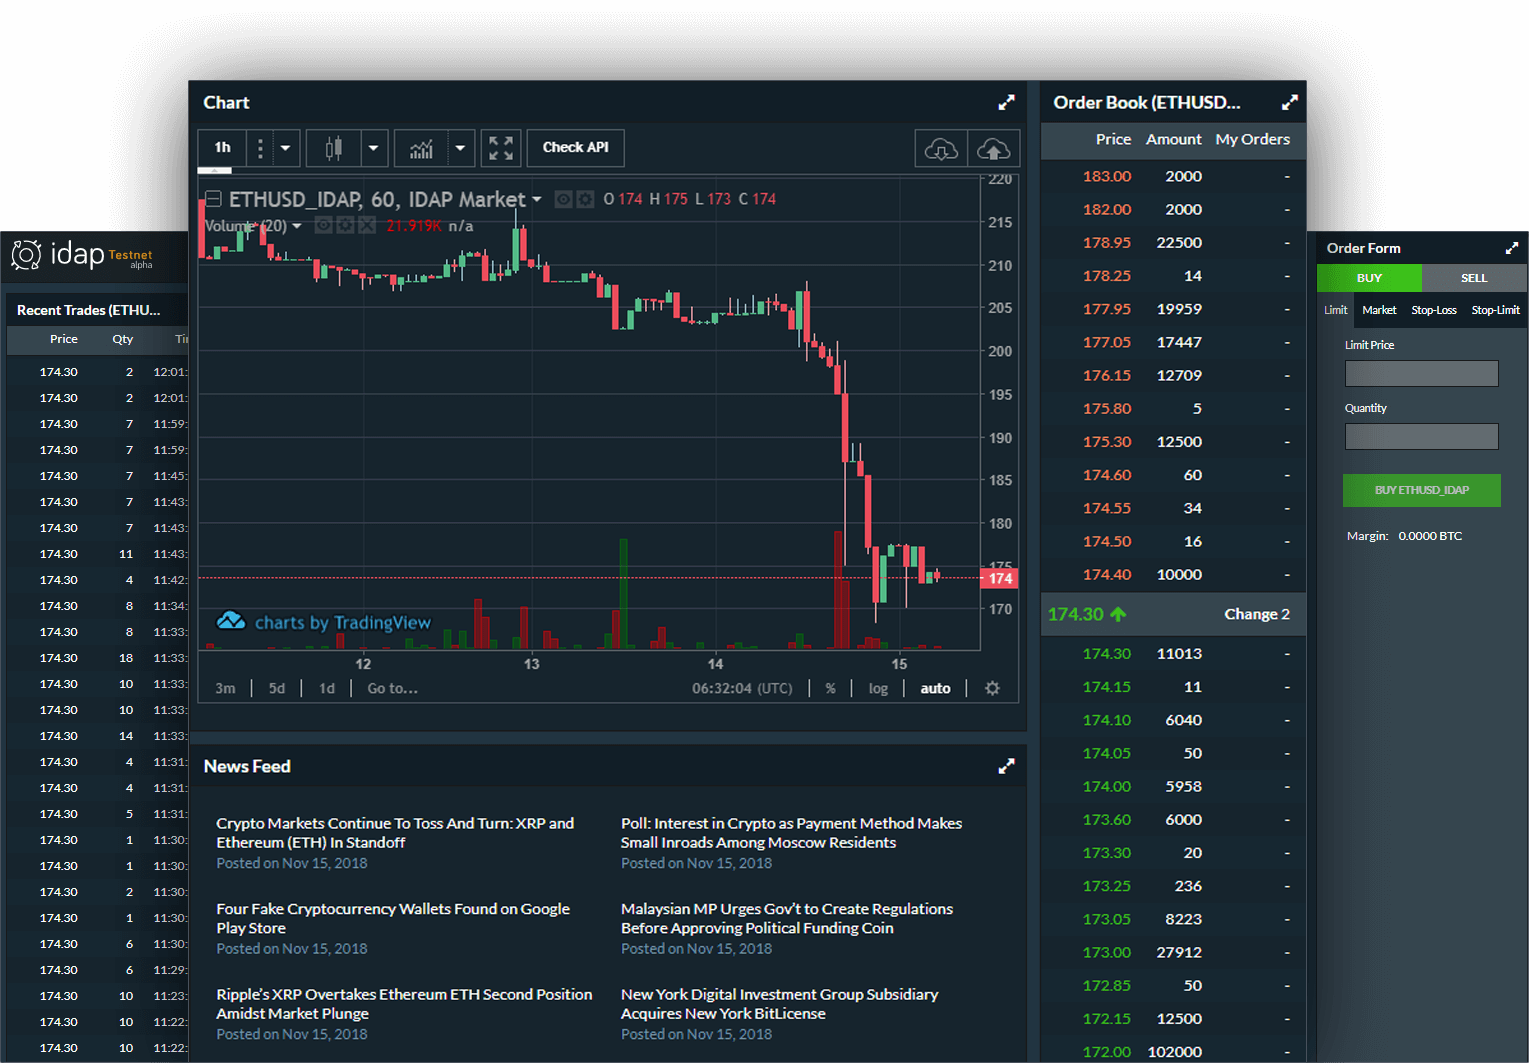The width and height of the screenshot is (1529, 1063).
Task: Select the 173.00 bid order row
Action: (x=1173, y=953)
